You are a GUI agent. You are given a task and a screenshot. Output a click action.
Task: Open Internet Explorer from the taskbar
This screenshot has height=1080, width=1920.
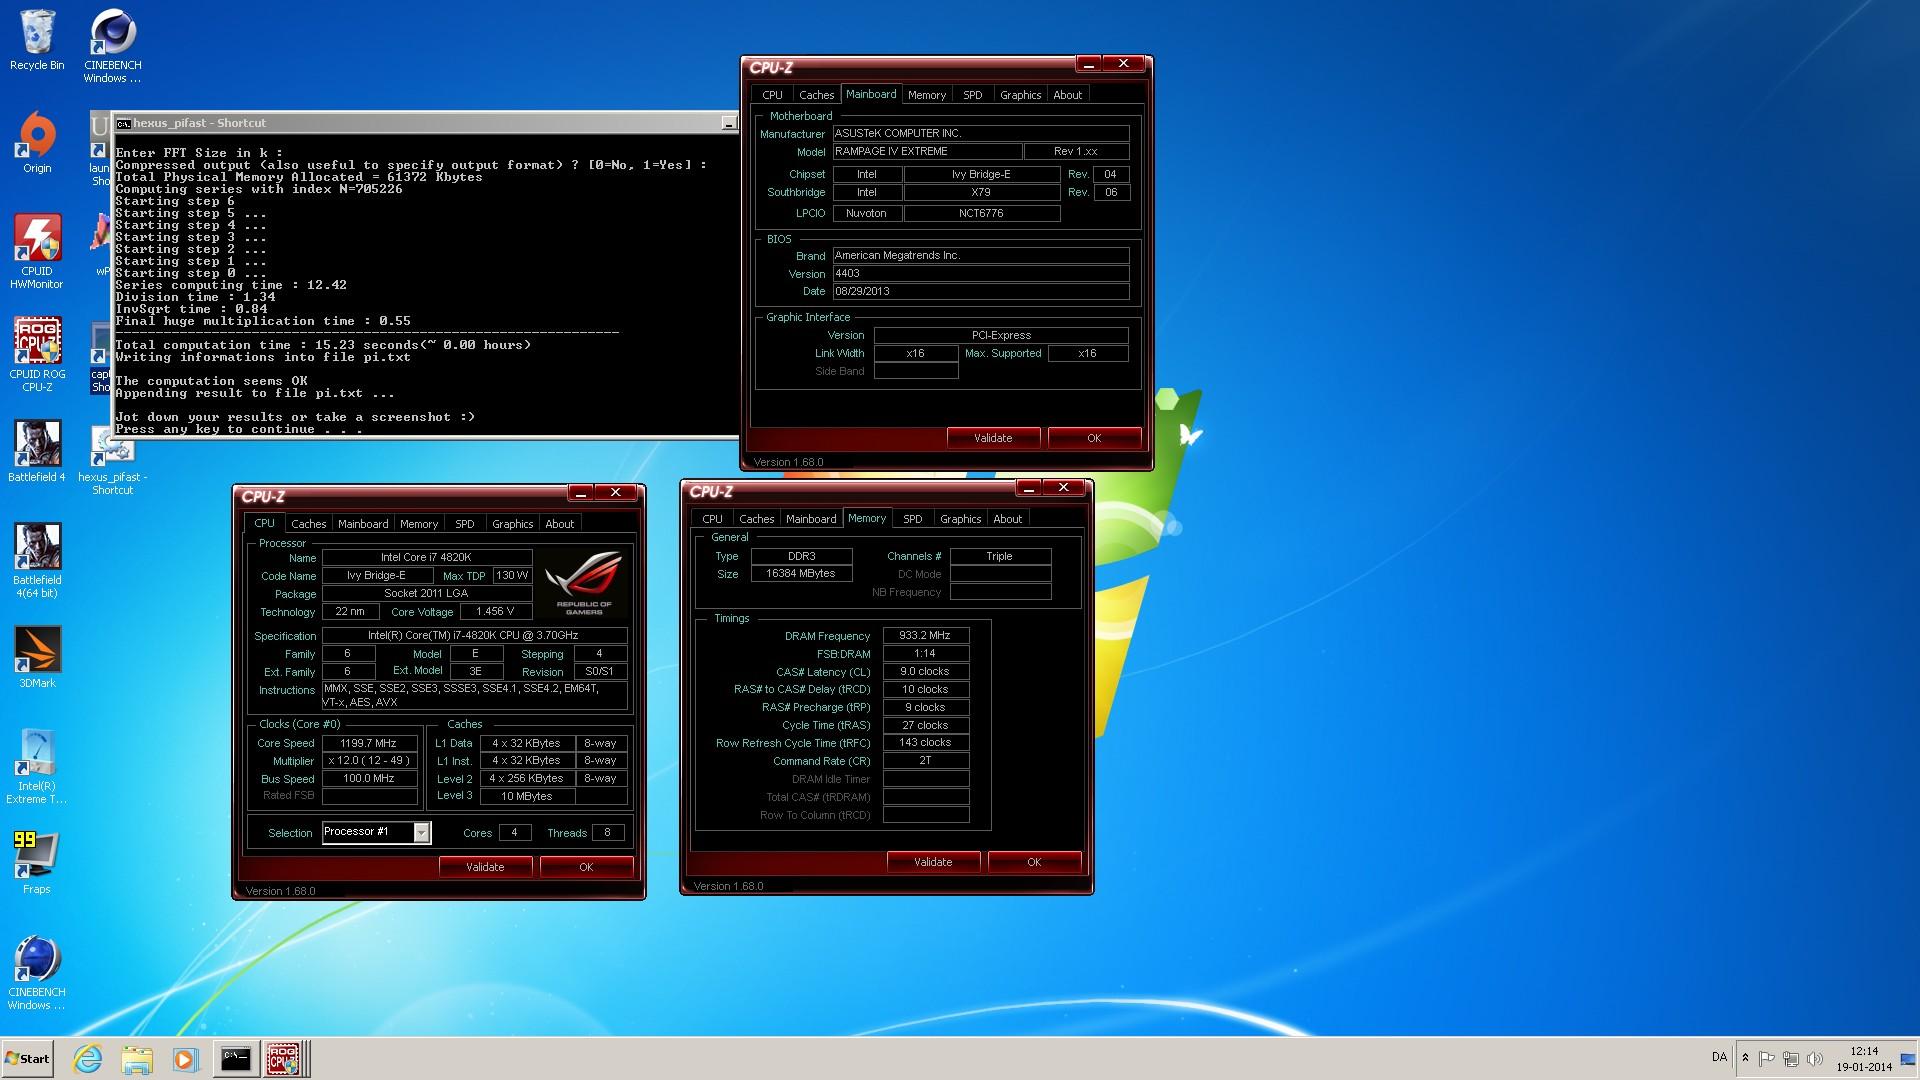point(88,1059)
